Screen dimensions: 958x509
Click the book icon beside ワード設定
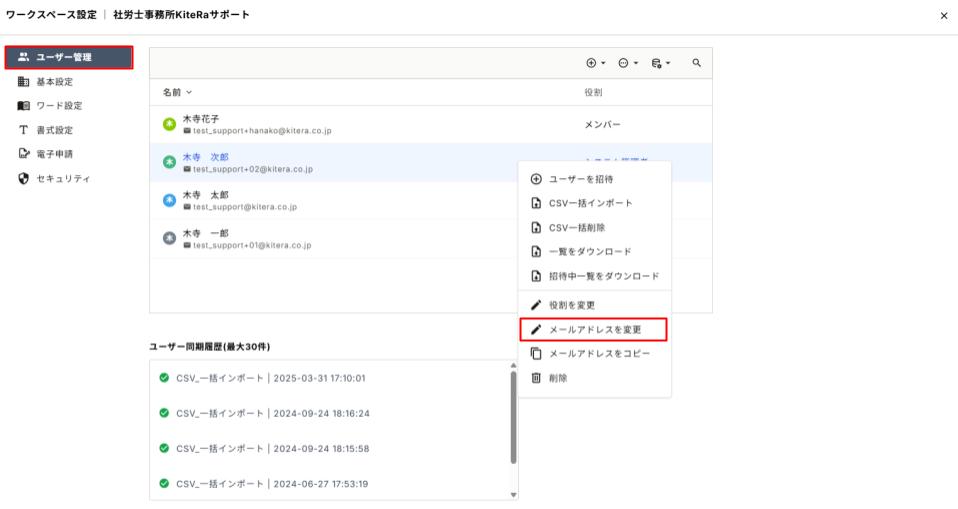(x=23, y=106)
